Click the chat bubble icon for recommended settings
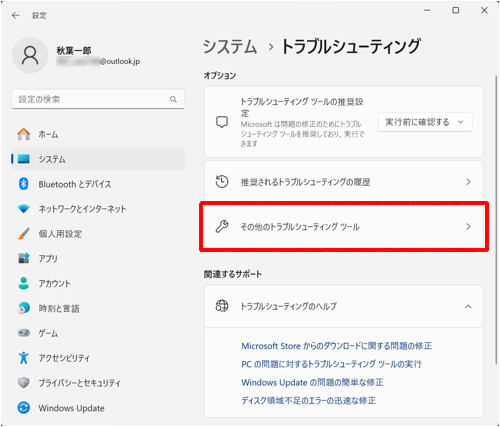The width and height of the screenshot is (500, 427). (x=222, y=122)
